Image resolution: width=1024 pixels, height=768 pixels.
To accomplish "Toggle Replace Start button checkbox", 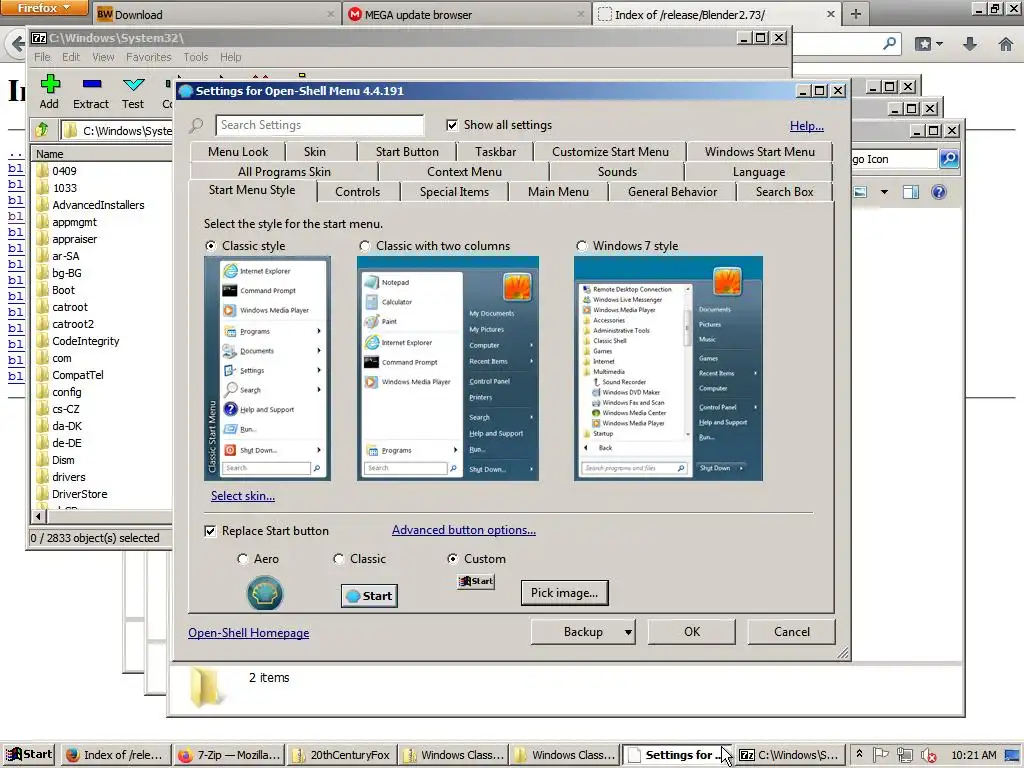I will (x=210, y=531).
